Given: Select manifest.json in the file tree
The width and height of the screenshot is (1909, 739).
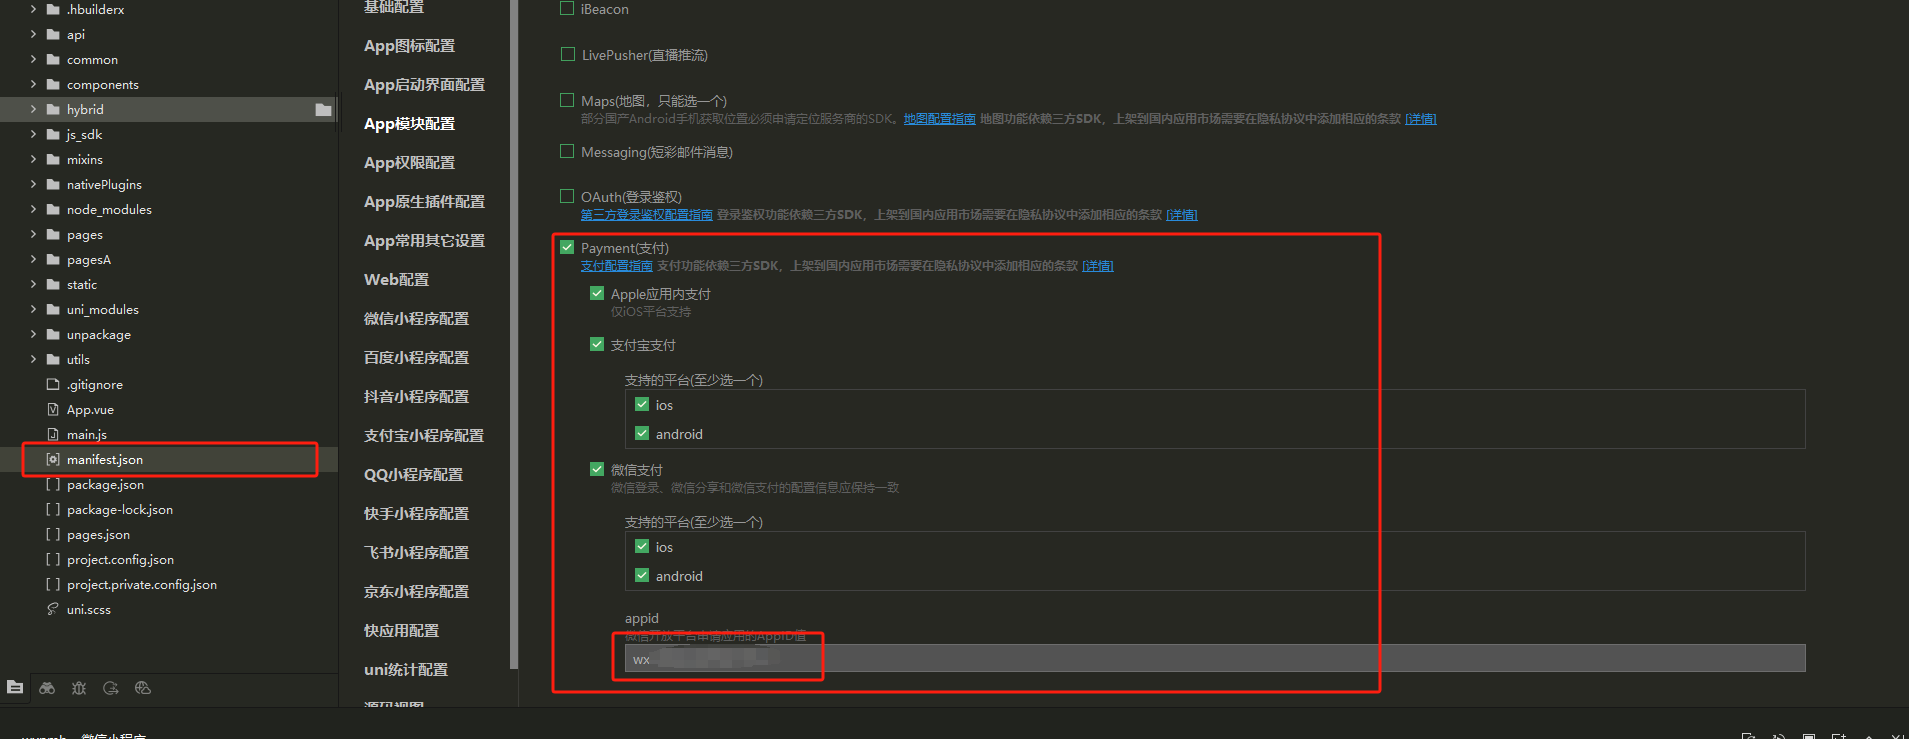Looking at the screenshot, I should tap(170, 460).
